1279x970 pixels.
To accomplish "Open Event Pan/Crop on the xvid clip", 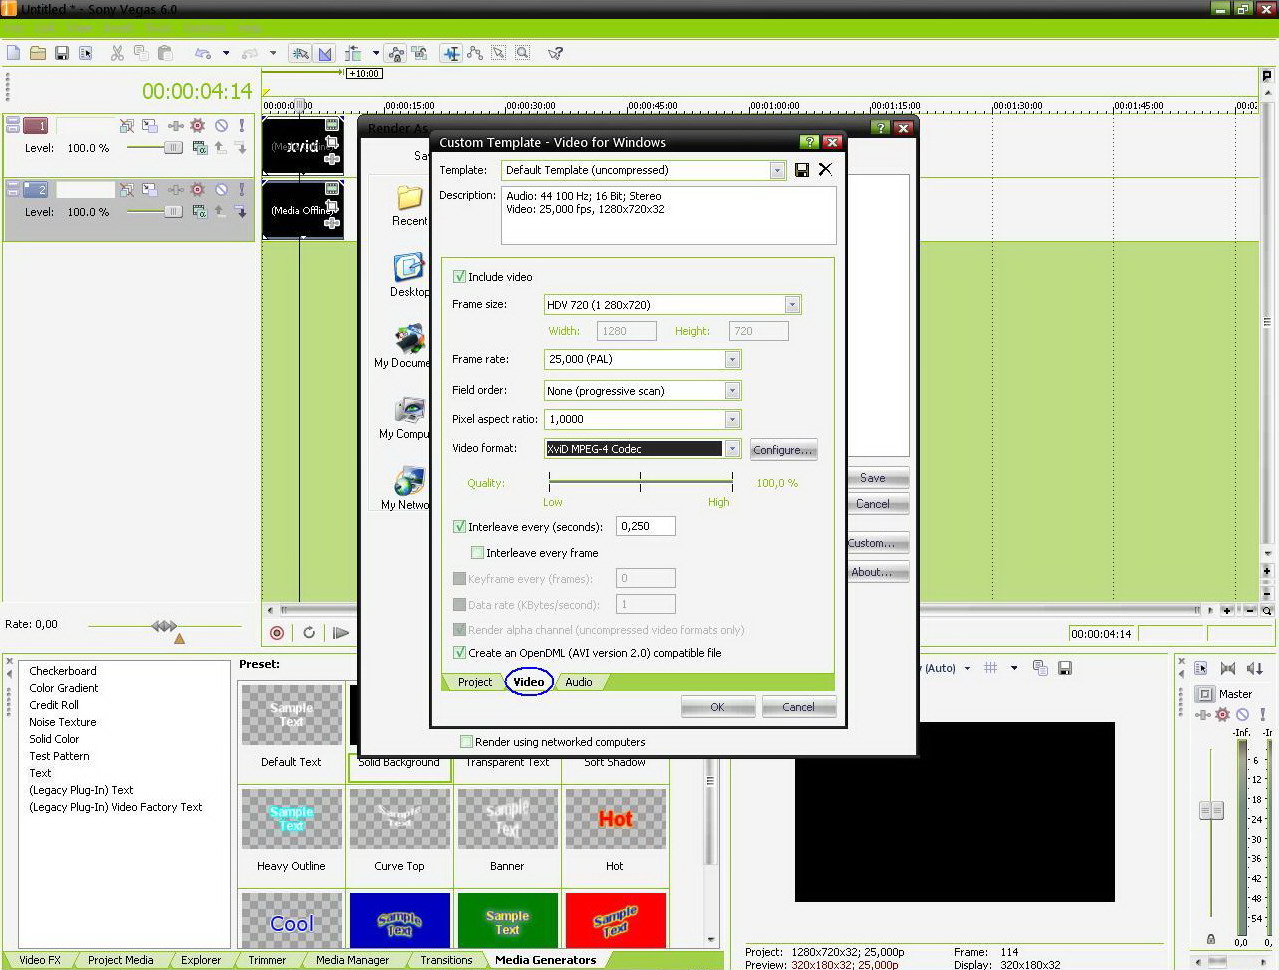I will 332,143.
